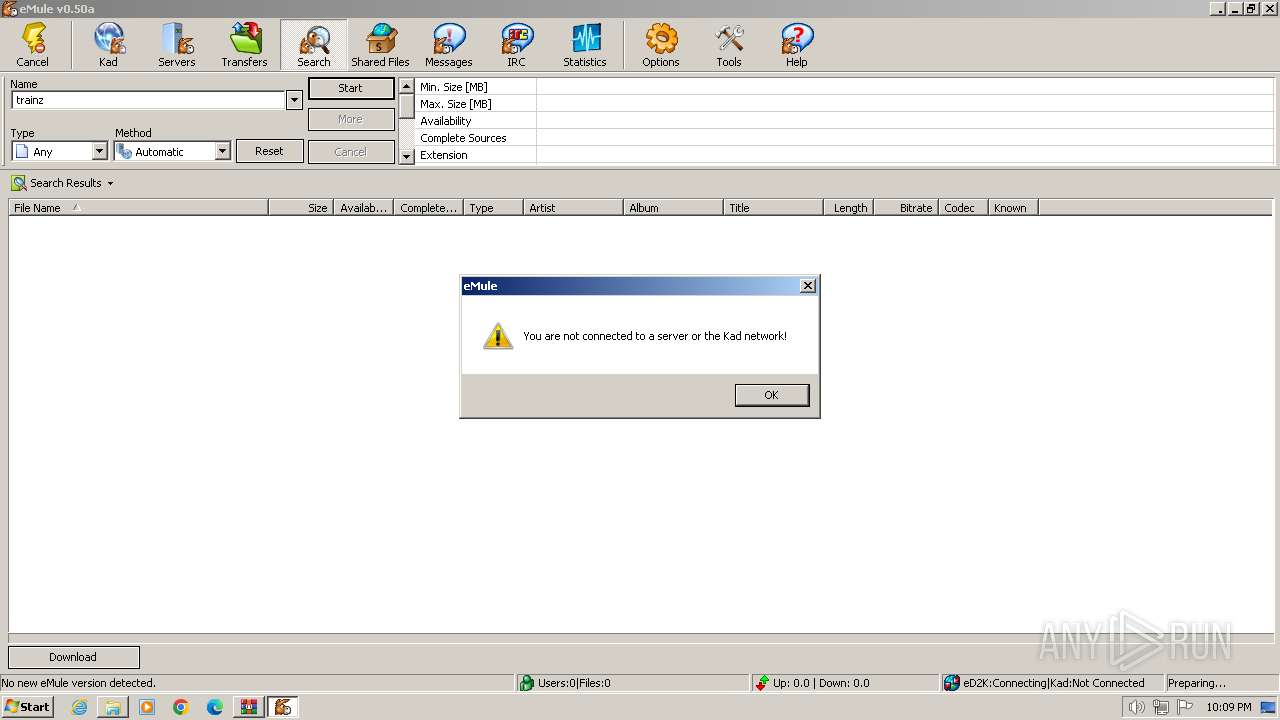Open WinRAR from the taskbar
The image size is (1280, 720).
point(249,707)
